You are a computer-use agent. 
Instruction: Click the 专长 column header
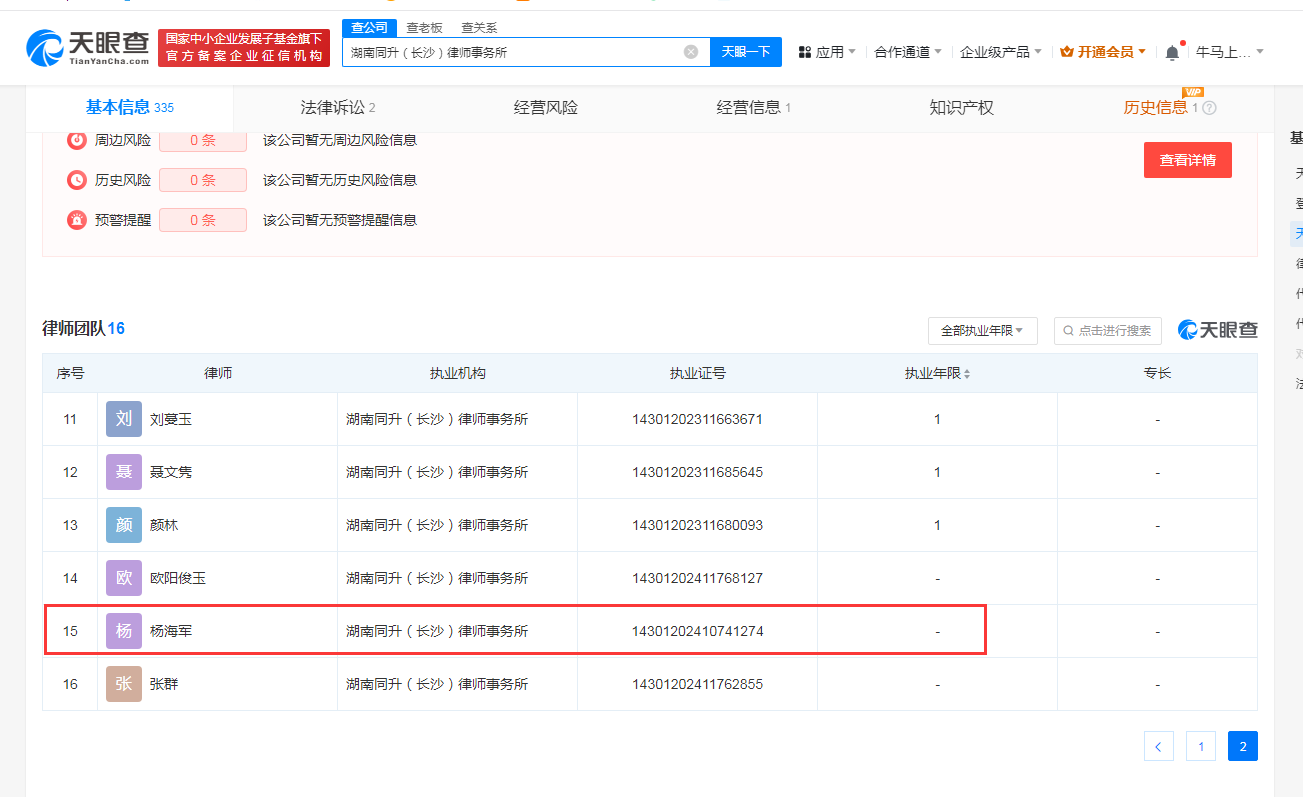(1157, 373)
